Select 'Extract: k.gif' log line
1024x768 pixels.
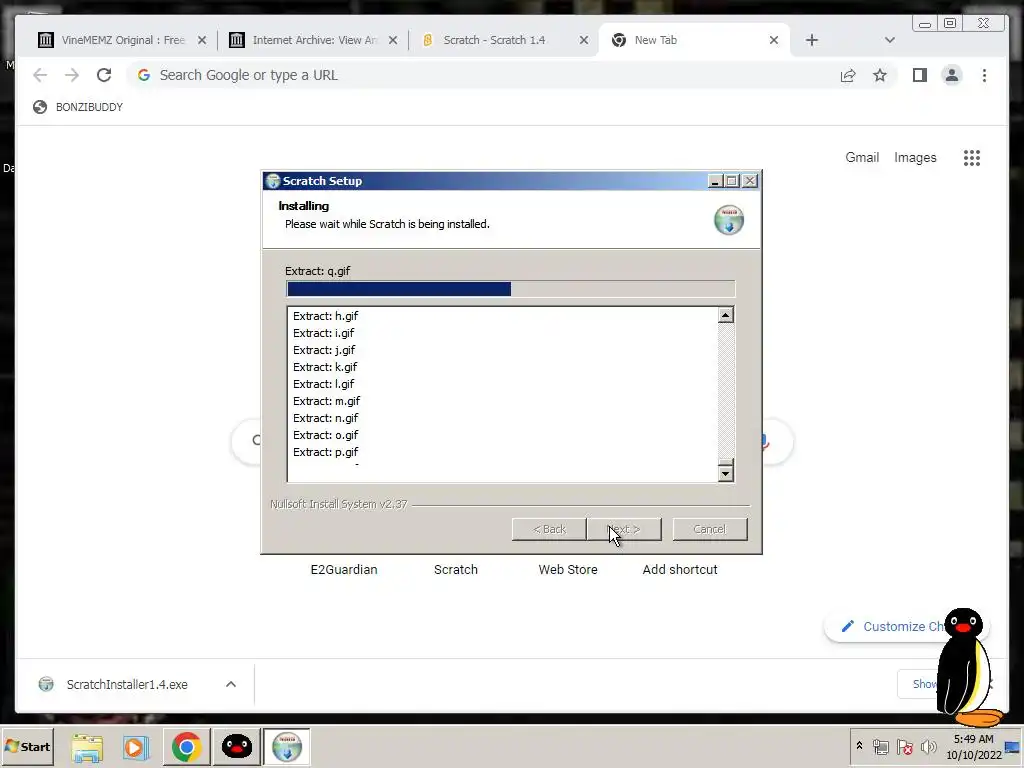pyautogui.click(x=325, y=367)
